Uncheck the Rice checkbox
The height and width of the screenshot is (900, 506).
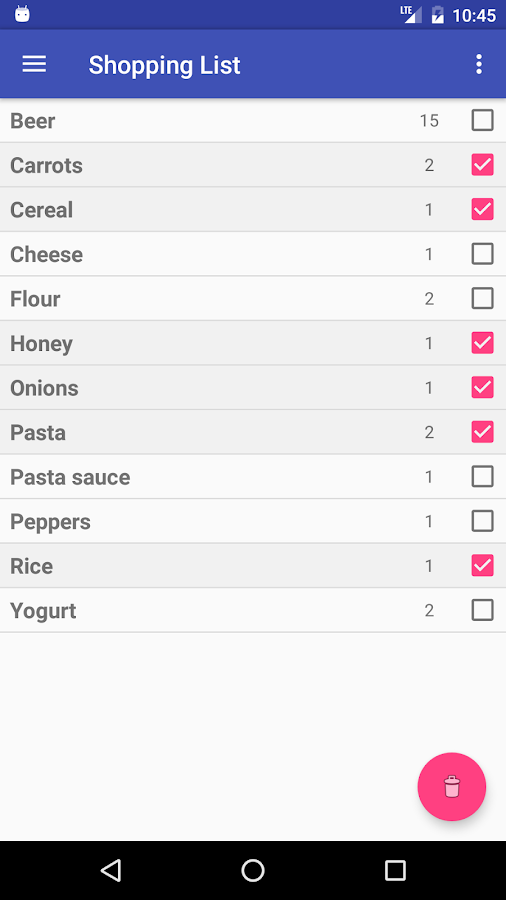[482, 565]
